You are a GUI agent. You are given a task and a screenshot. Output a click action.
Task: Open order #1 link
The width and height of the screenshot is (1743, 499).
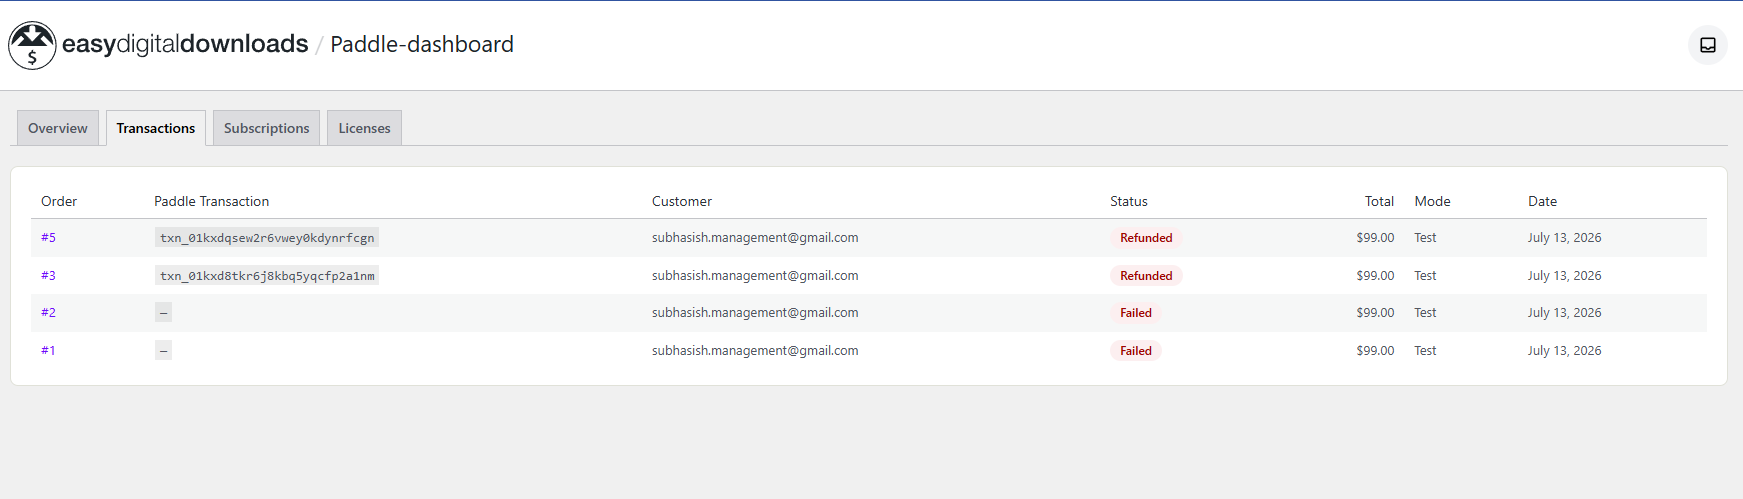coord(48,351)
